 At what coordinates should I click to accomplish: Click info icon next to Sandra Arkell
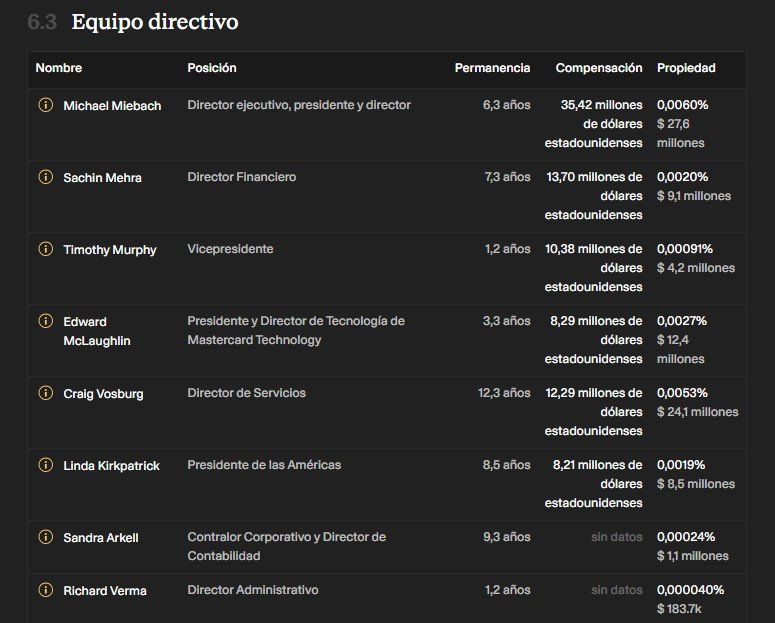[45, 537]
